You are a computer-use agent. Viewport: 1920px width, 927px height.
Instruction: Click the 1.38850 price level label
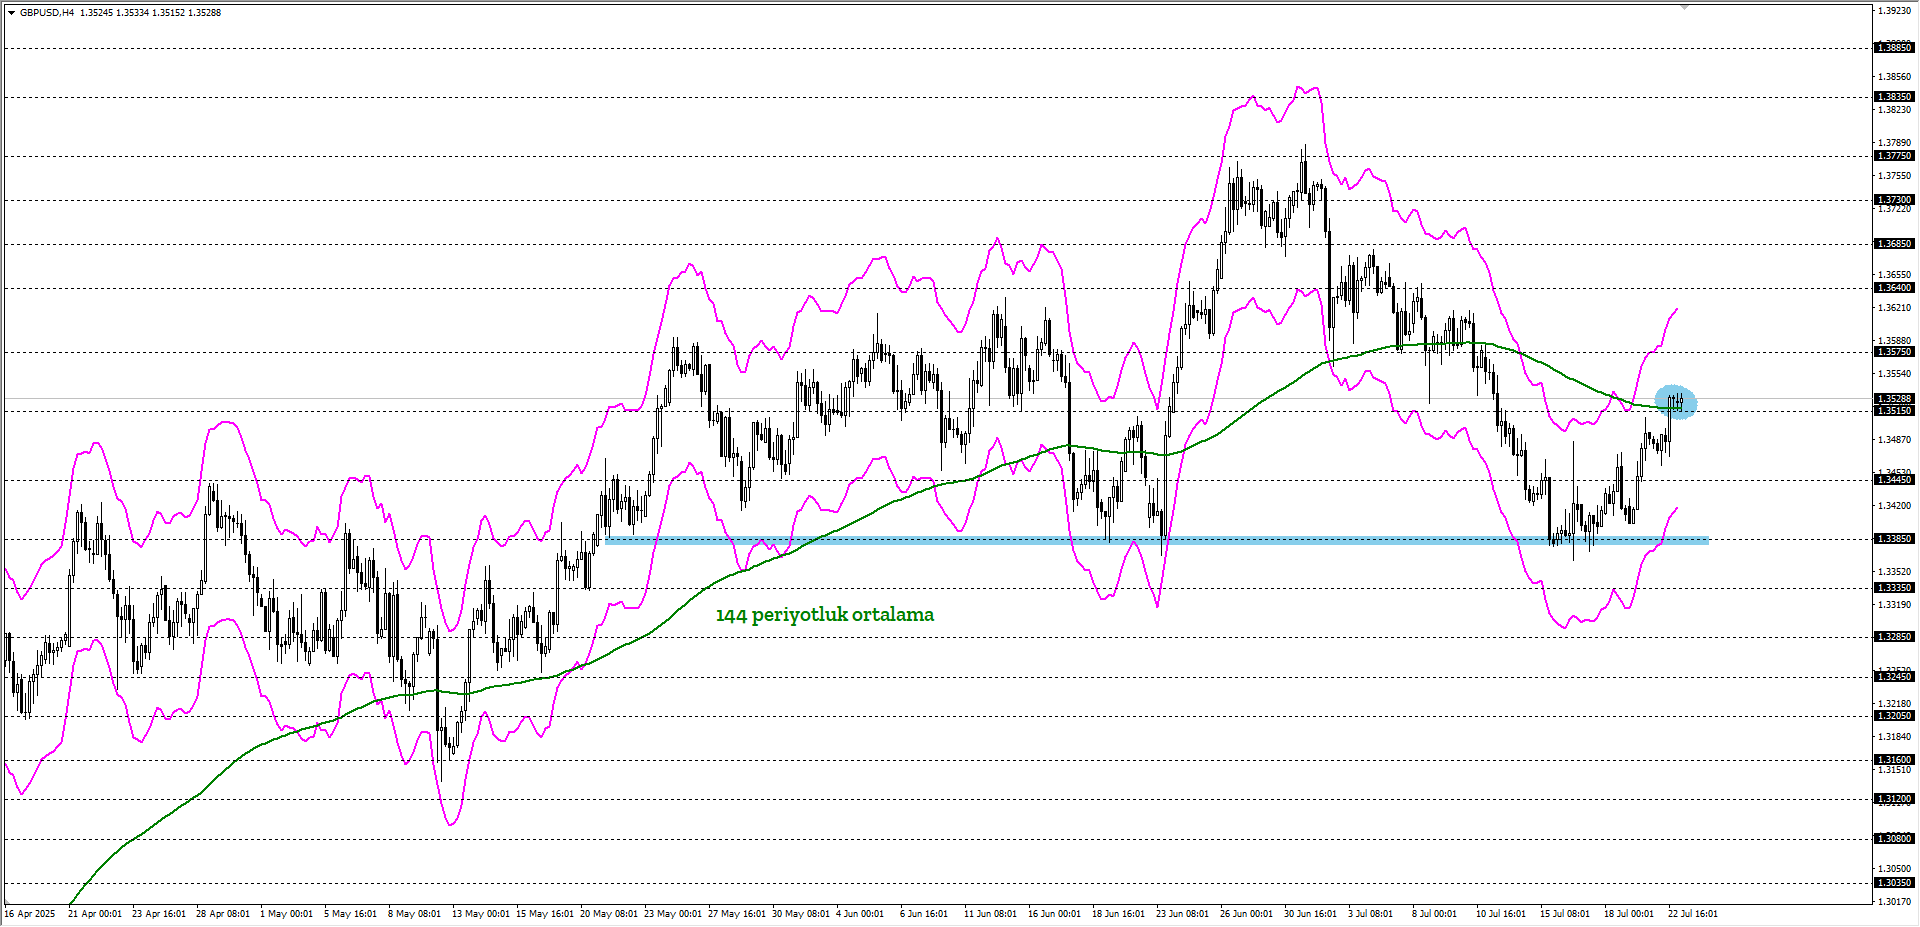click(1893, 48)
